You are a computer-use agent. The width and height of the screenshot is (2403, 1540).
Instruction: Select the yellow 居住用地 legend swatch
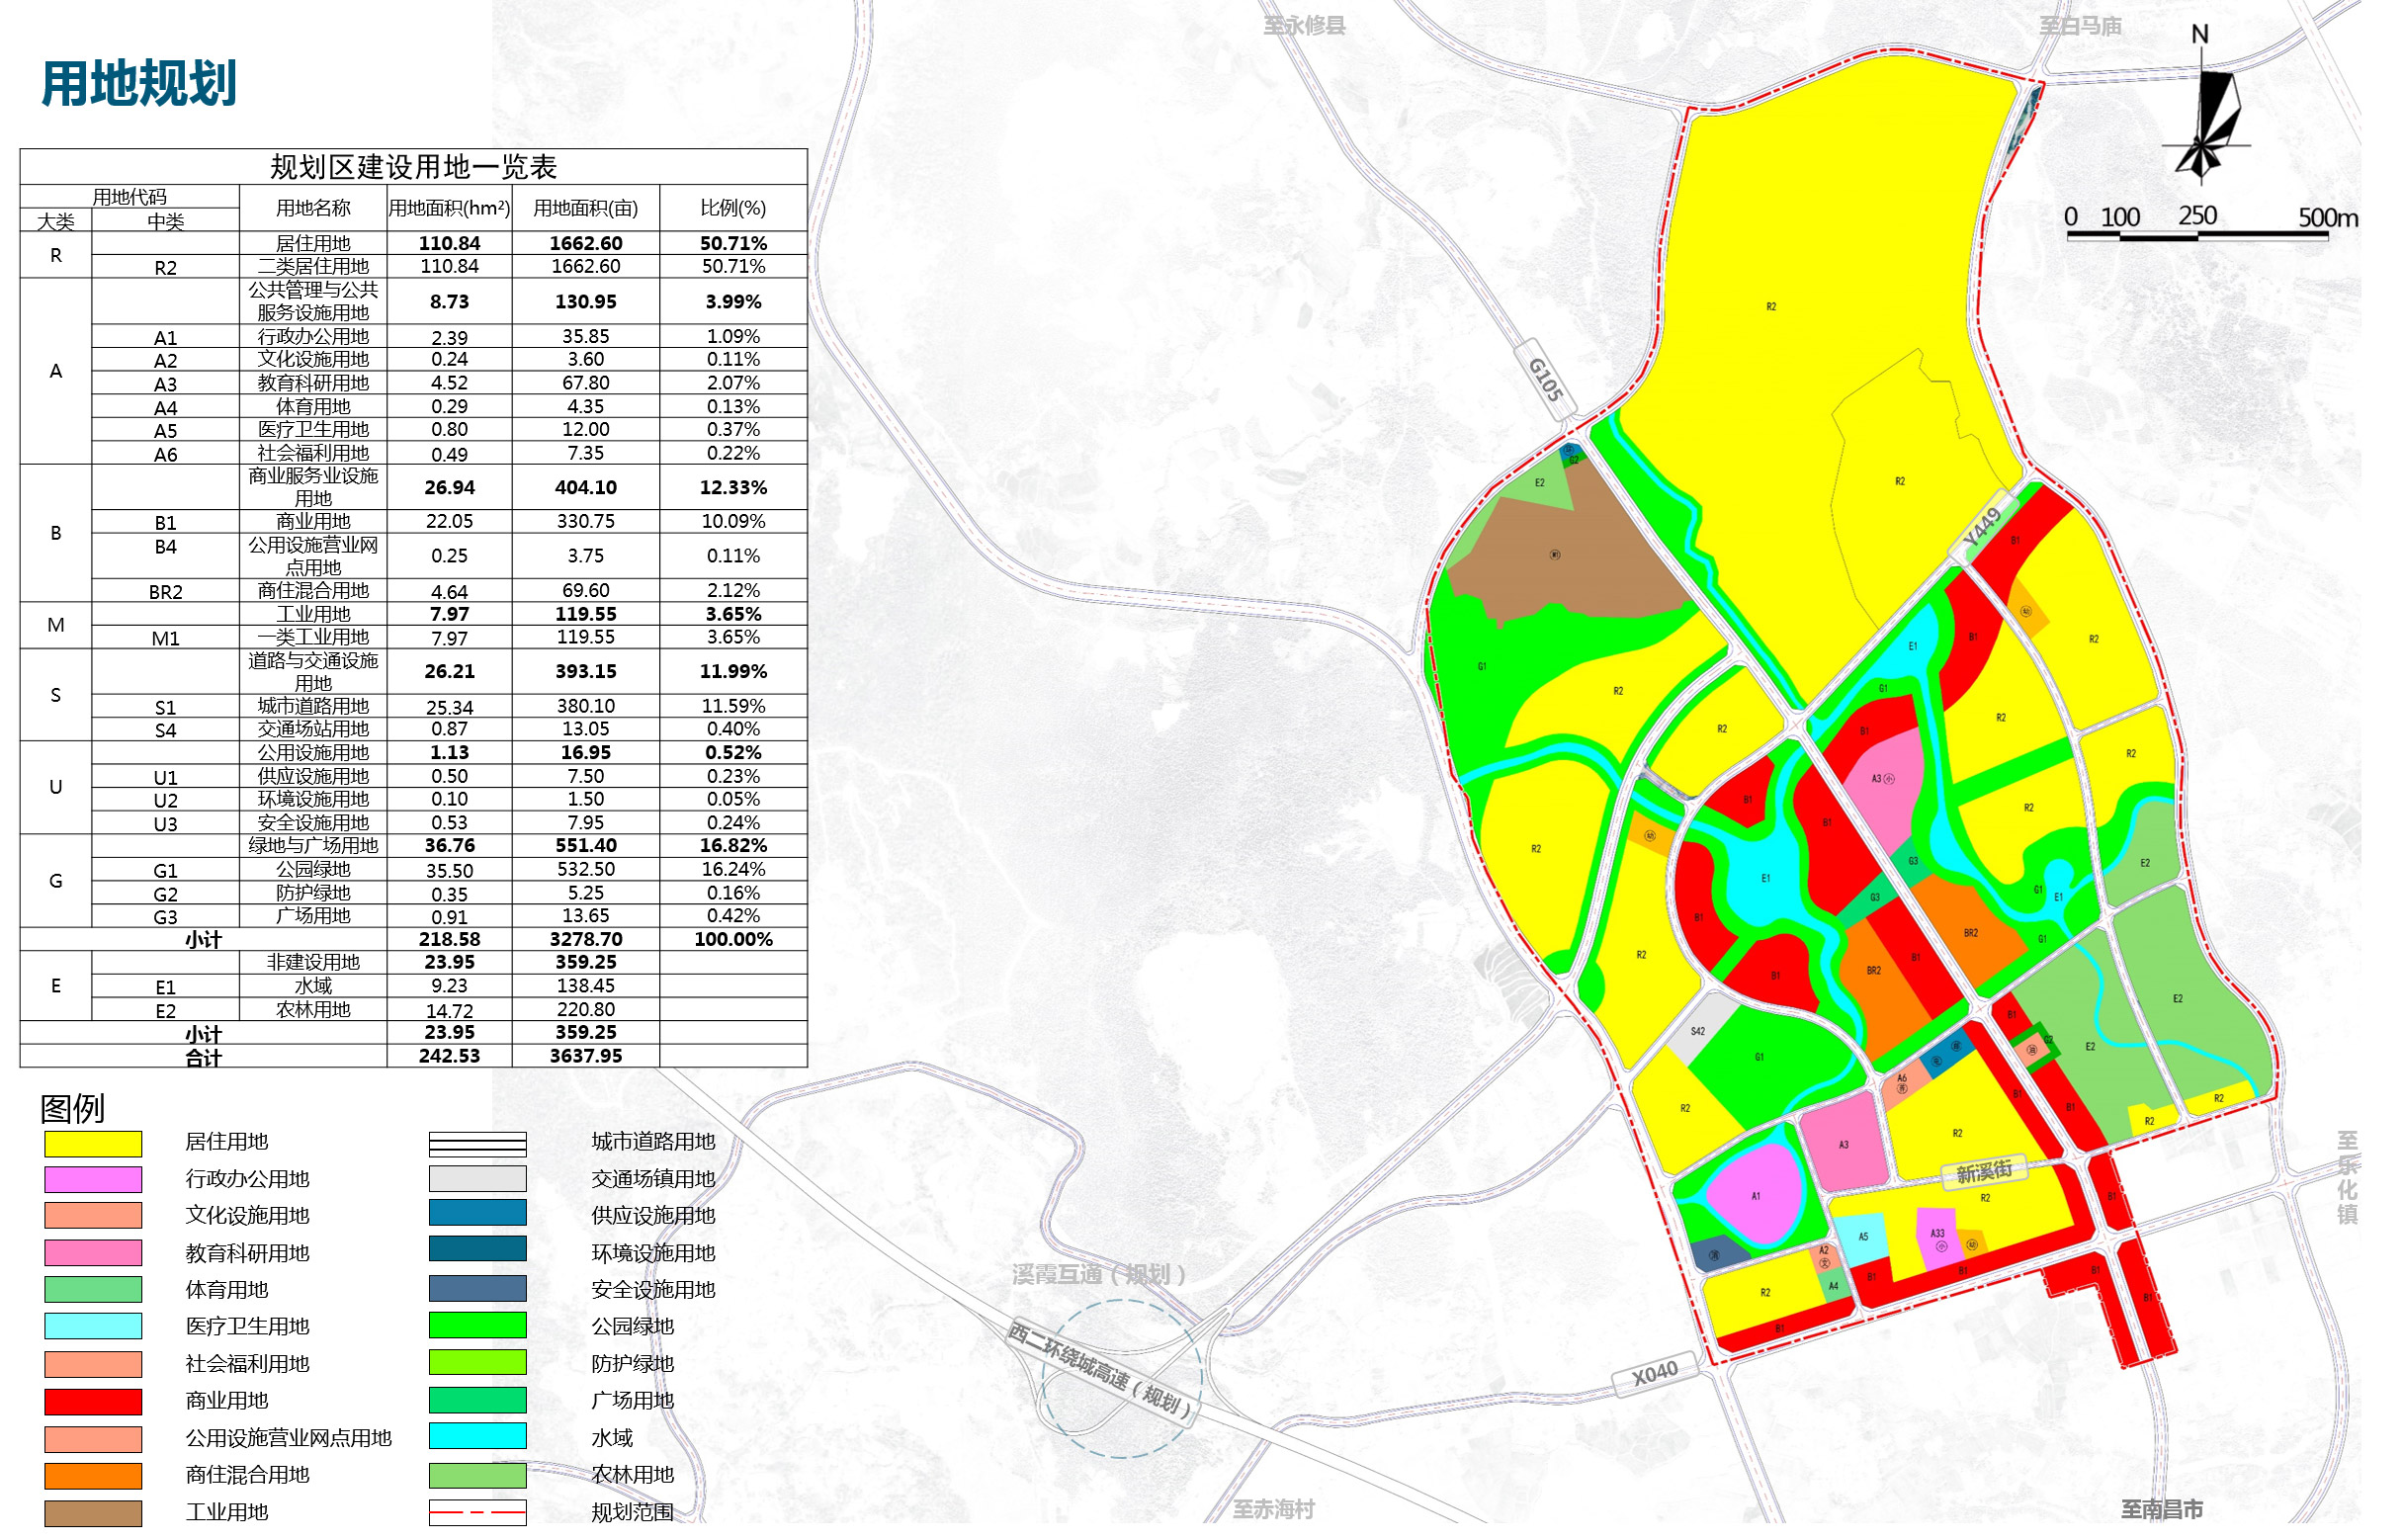(93, 1145)
